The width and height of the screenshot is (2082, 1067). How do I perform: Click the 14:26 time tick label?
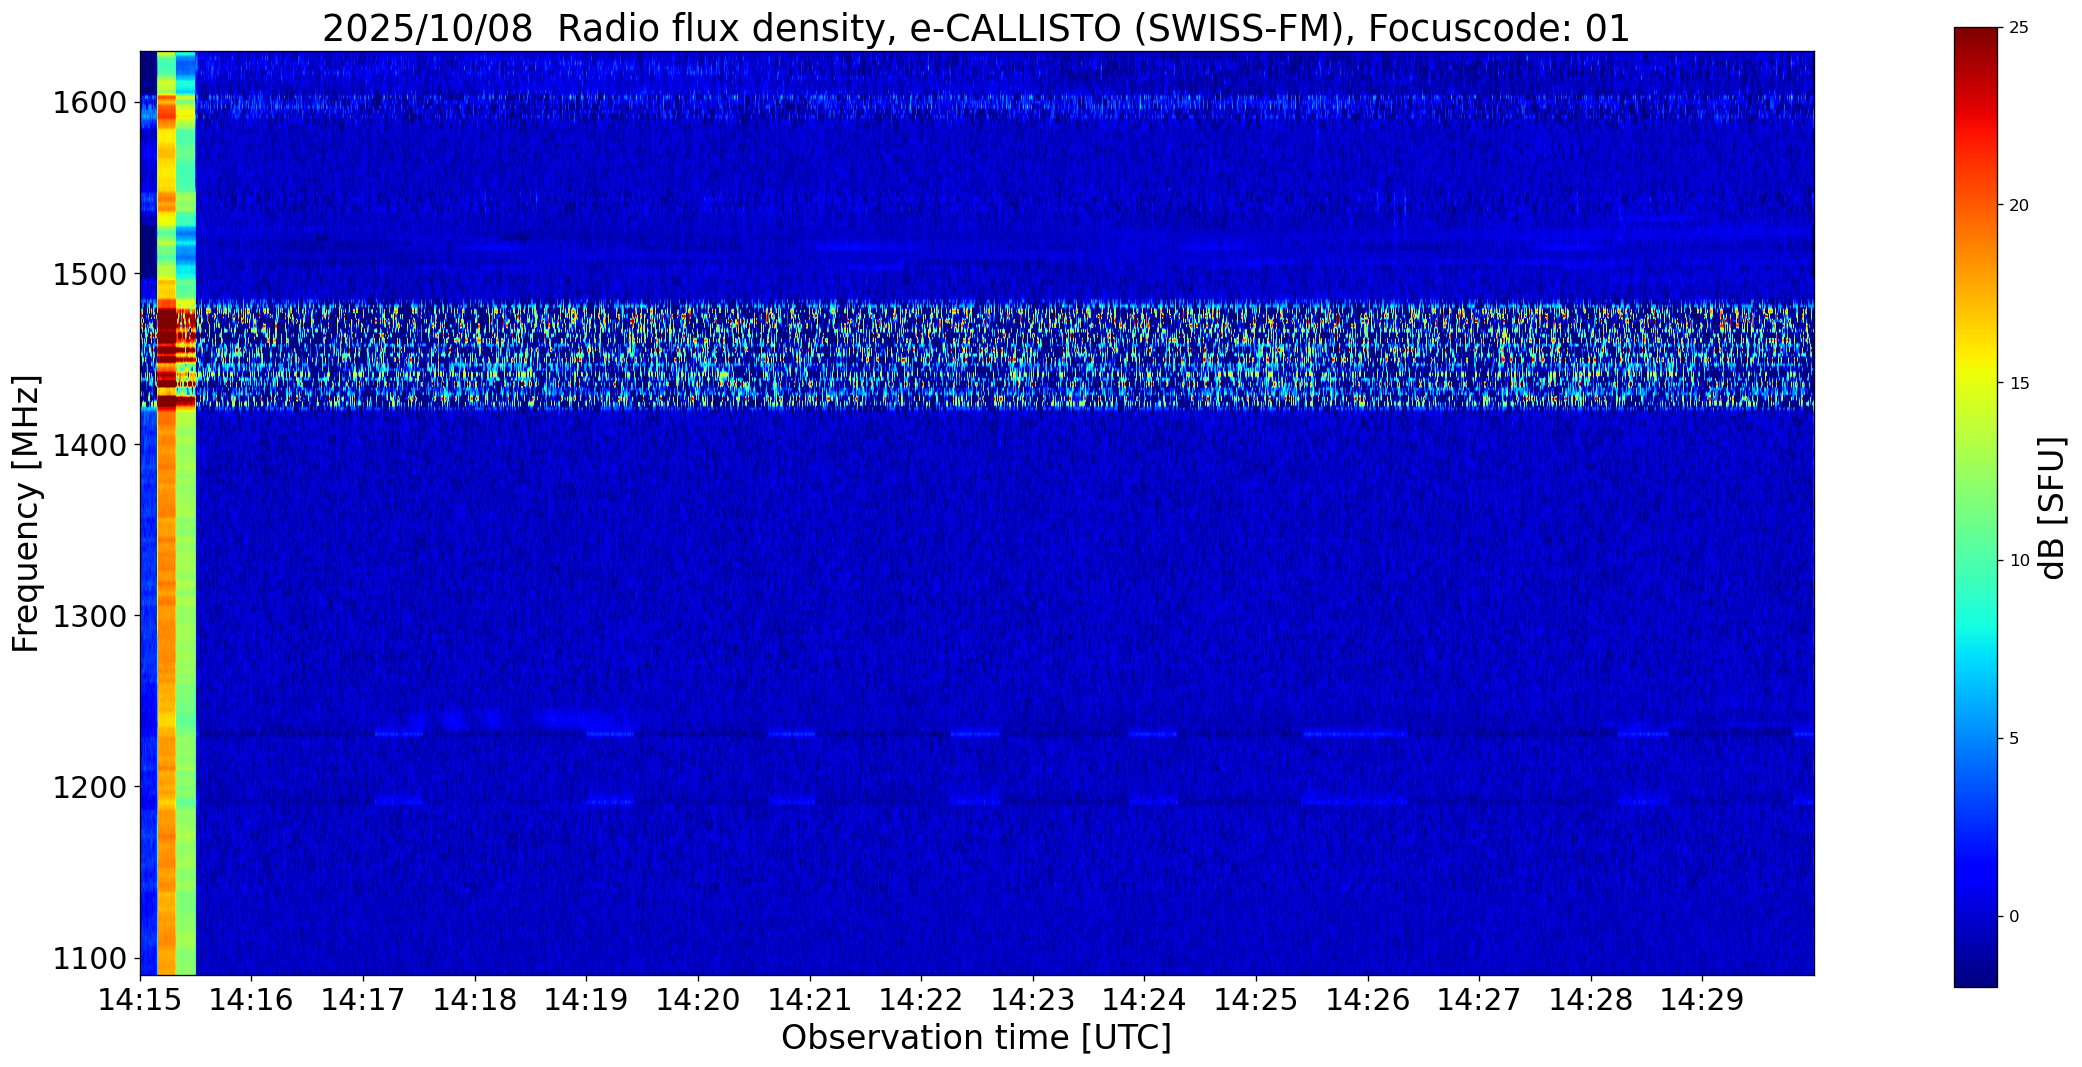coord(1368,999)
